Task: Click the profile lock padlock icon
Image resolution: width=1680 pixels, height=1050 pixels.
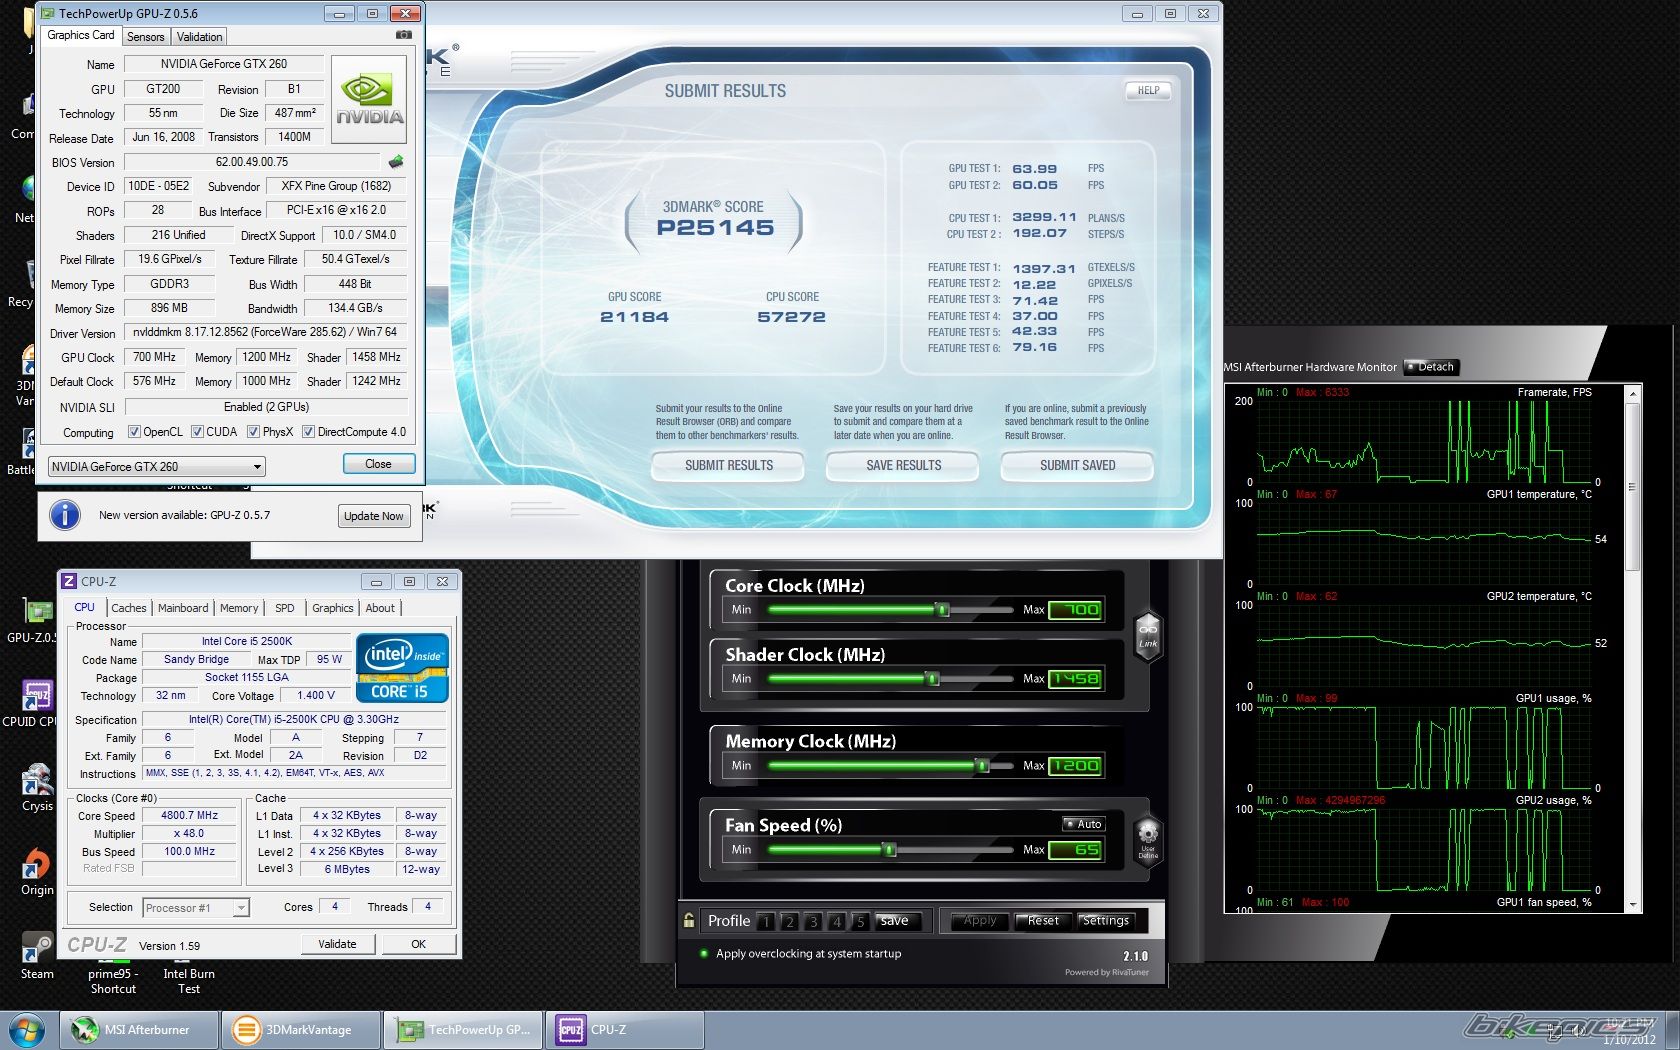Action: coord(689,920)
